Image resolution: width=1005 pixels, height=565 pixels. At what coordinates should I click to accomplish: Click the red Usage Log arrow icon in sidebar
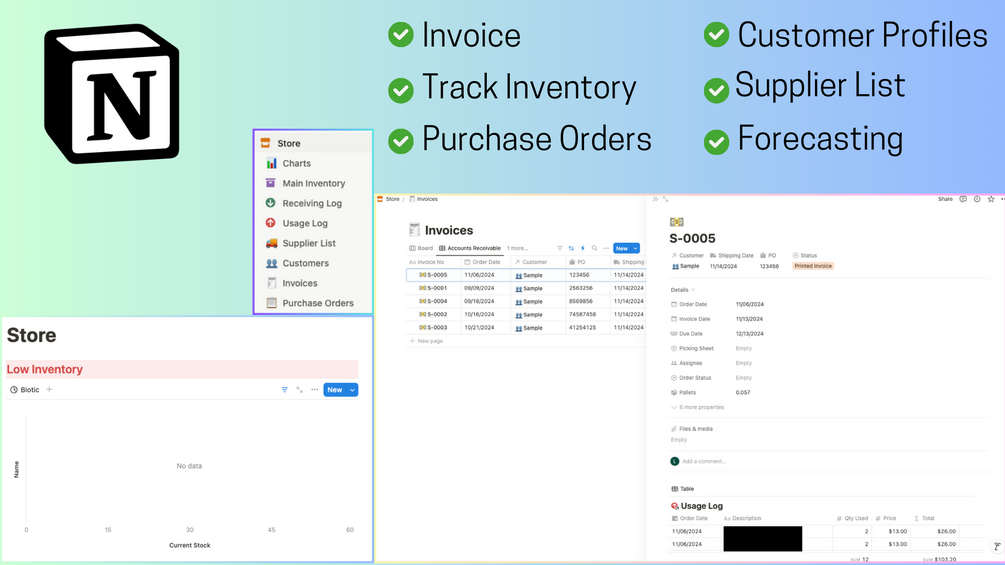coord(270,223)
